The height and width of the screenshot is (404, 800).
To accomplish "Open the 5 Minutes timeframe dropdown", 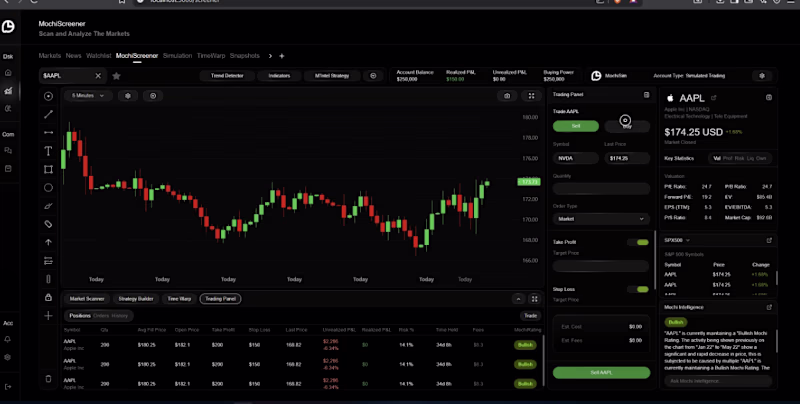I will point(88,96).
